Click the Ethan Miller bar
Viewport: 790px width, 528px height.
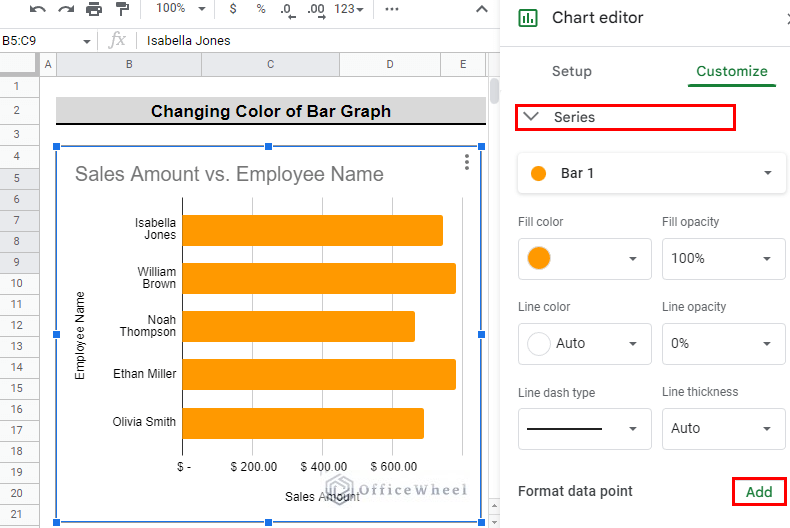pyautogui.click(x=319, y=374)
